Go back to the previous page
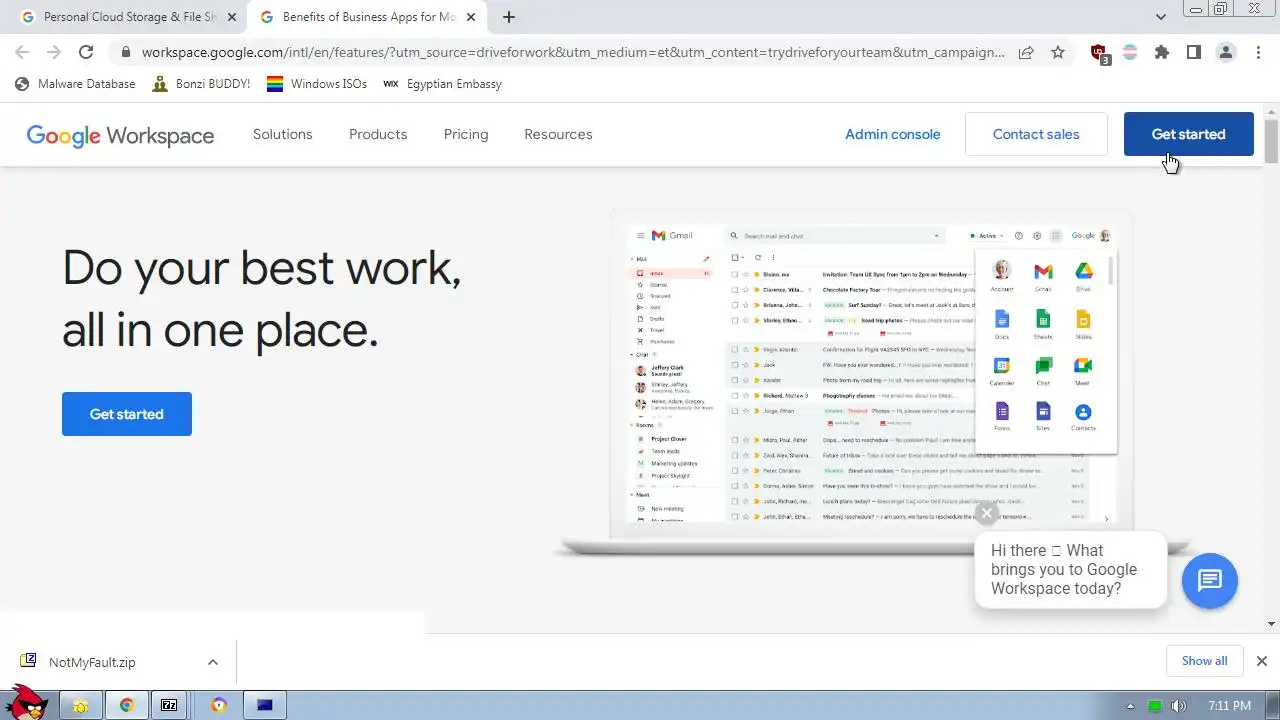The image size is (1280, 720). pyautogui.click(x=22, y=52)
